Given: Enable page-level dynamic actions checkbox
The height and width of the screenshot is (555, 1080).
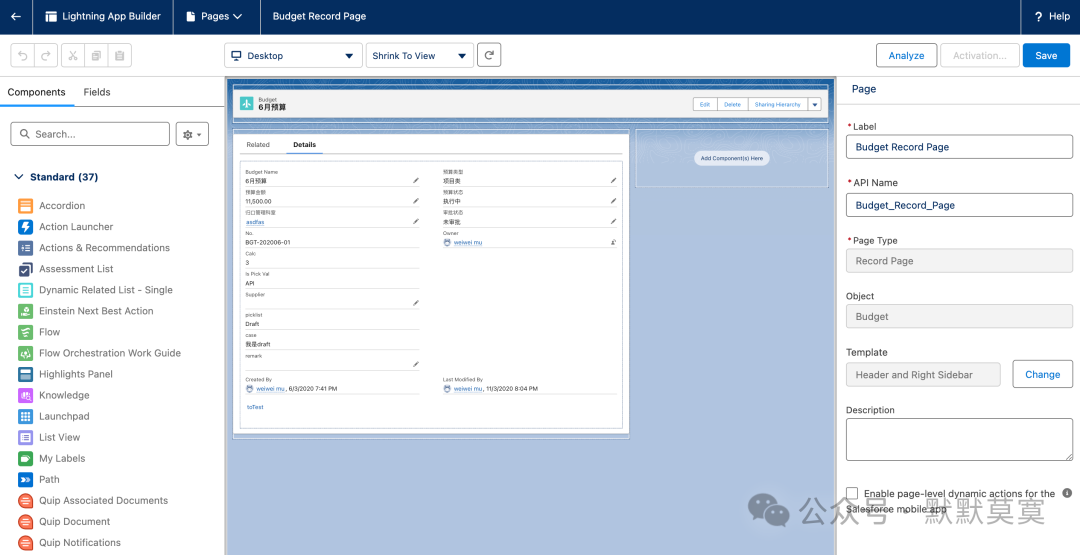Looking at the screenshot, I should (x=852, y=493).
